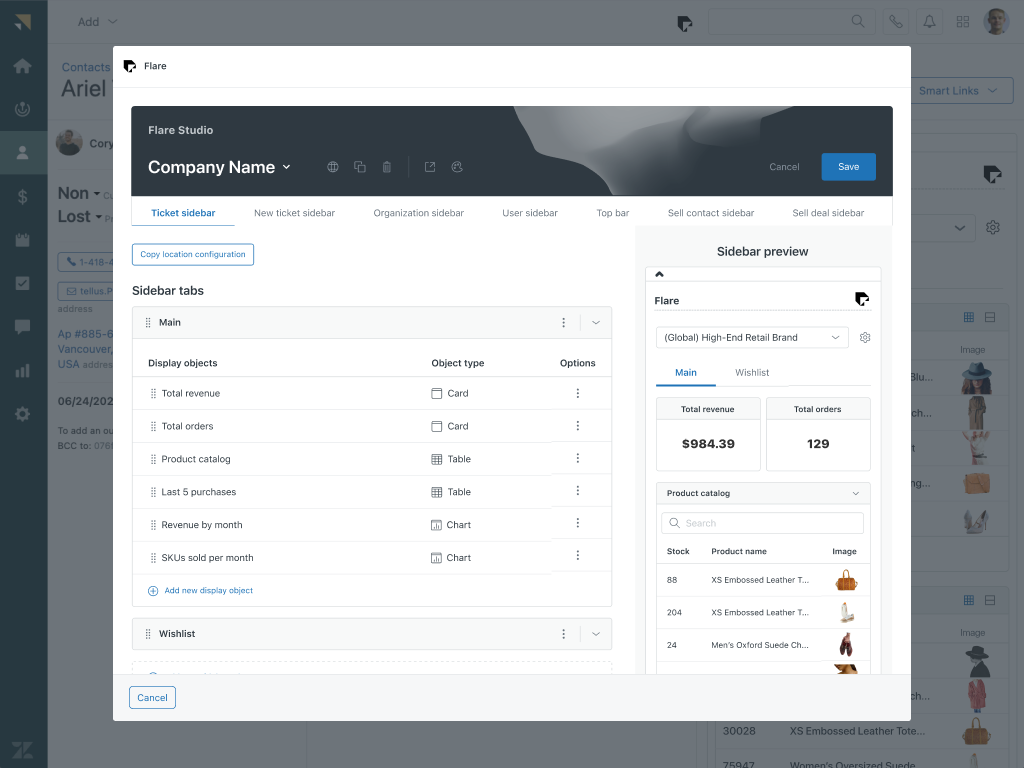Viewport: 1024px width, 768px height.
Task: Click the blue Save button
Action: [848, 167]
